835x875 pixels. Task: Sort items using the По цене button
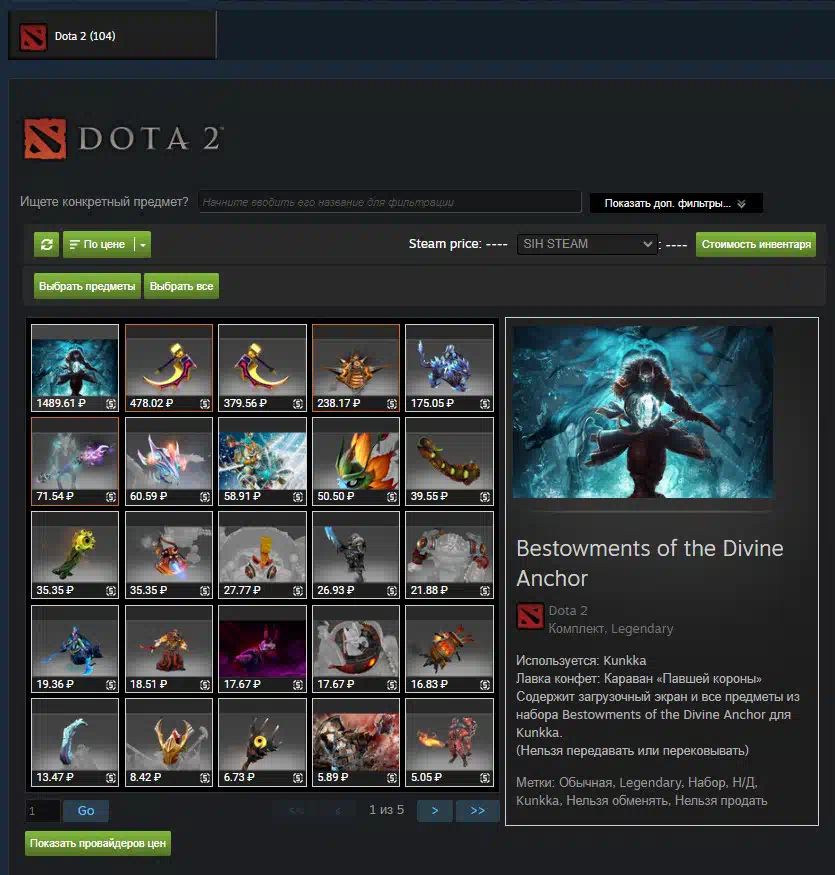[99, 244]
